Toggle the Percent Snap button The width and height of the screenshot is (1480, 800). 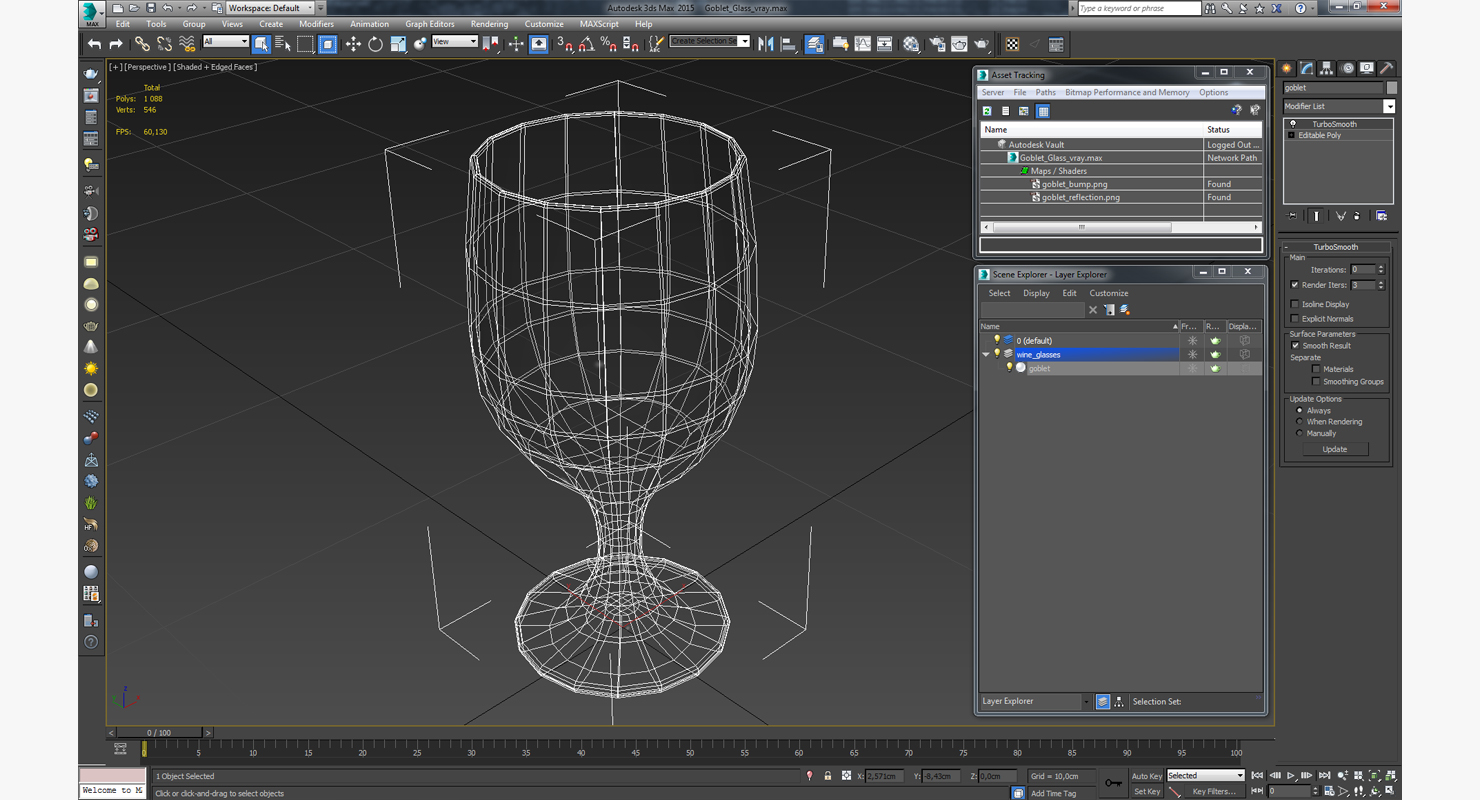608,44
